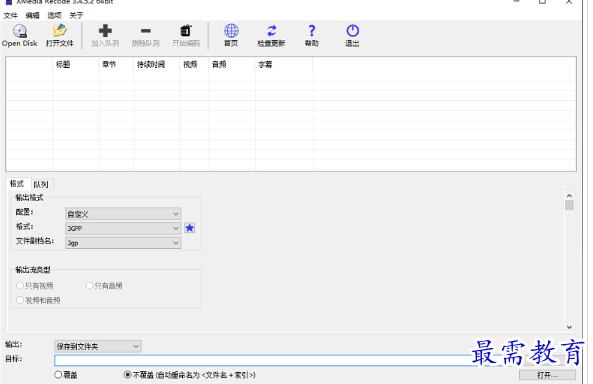Click the 持续时间 column header
The height and width of the screenshot is (384, 593).
click(x=157, y=64)
